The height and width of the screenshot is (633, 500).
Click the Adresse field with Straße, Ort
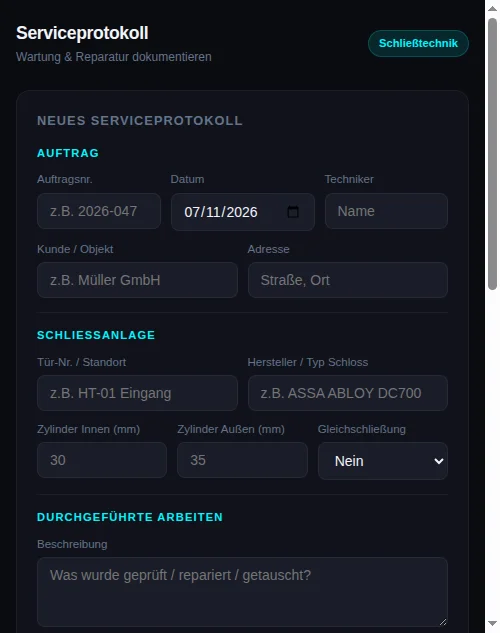pyautogui.click(x=348, y=280)
